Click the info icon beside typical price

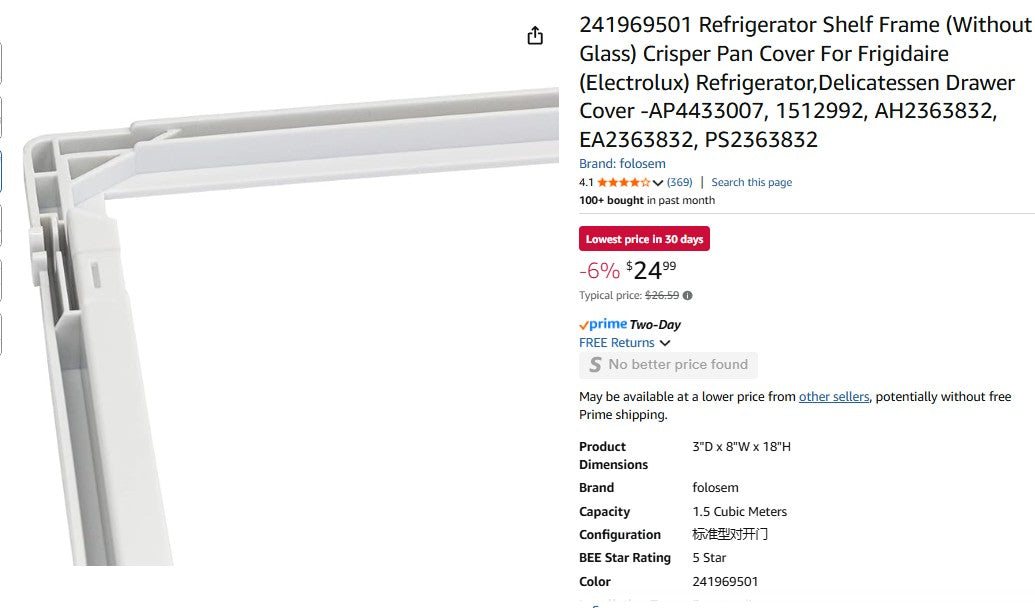tap(688, 296)
